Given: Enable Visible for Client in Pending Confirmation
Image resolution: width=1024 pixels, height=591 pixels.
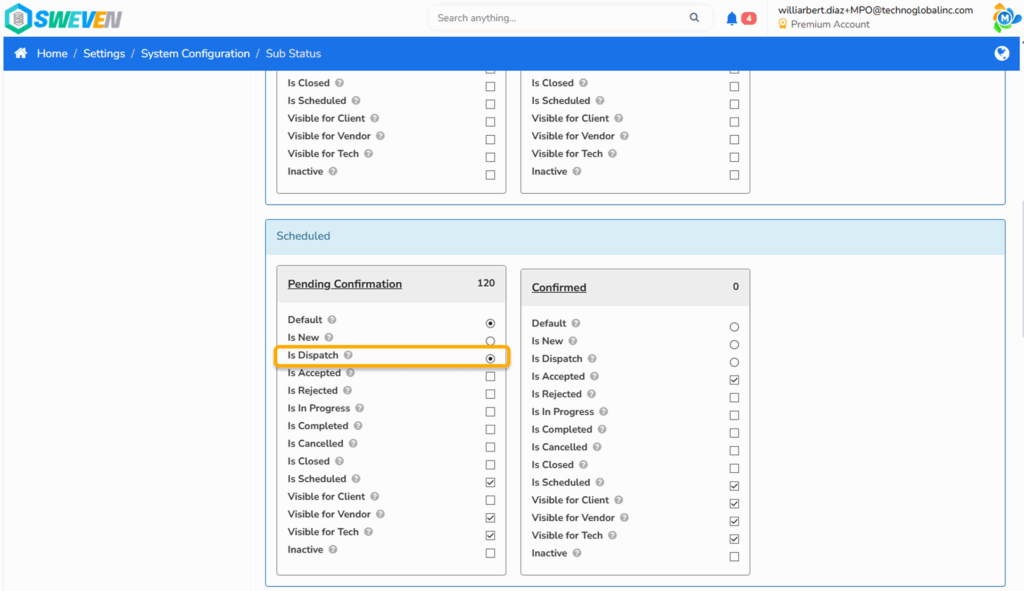Looking at the screenshot, I should (x=490, y=500).
